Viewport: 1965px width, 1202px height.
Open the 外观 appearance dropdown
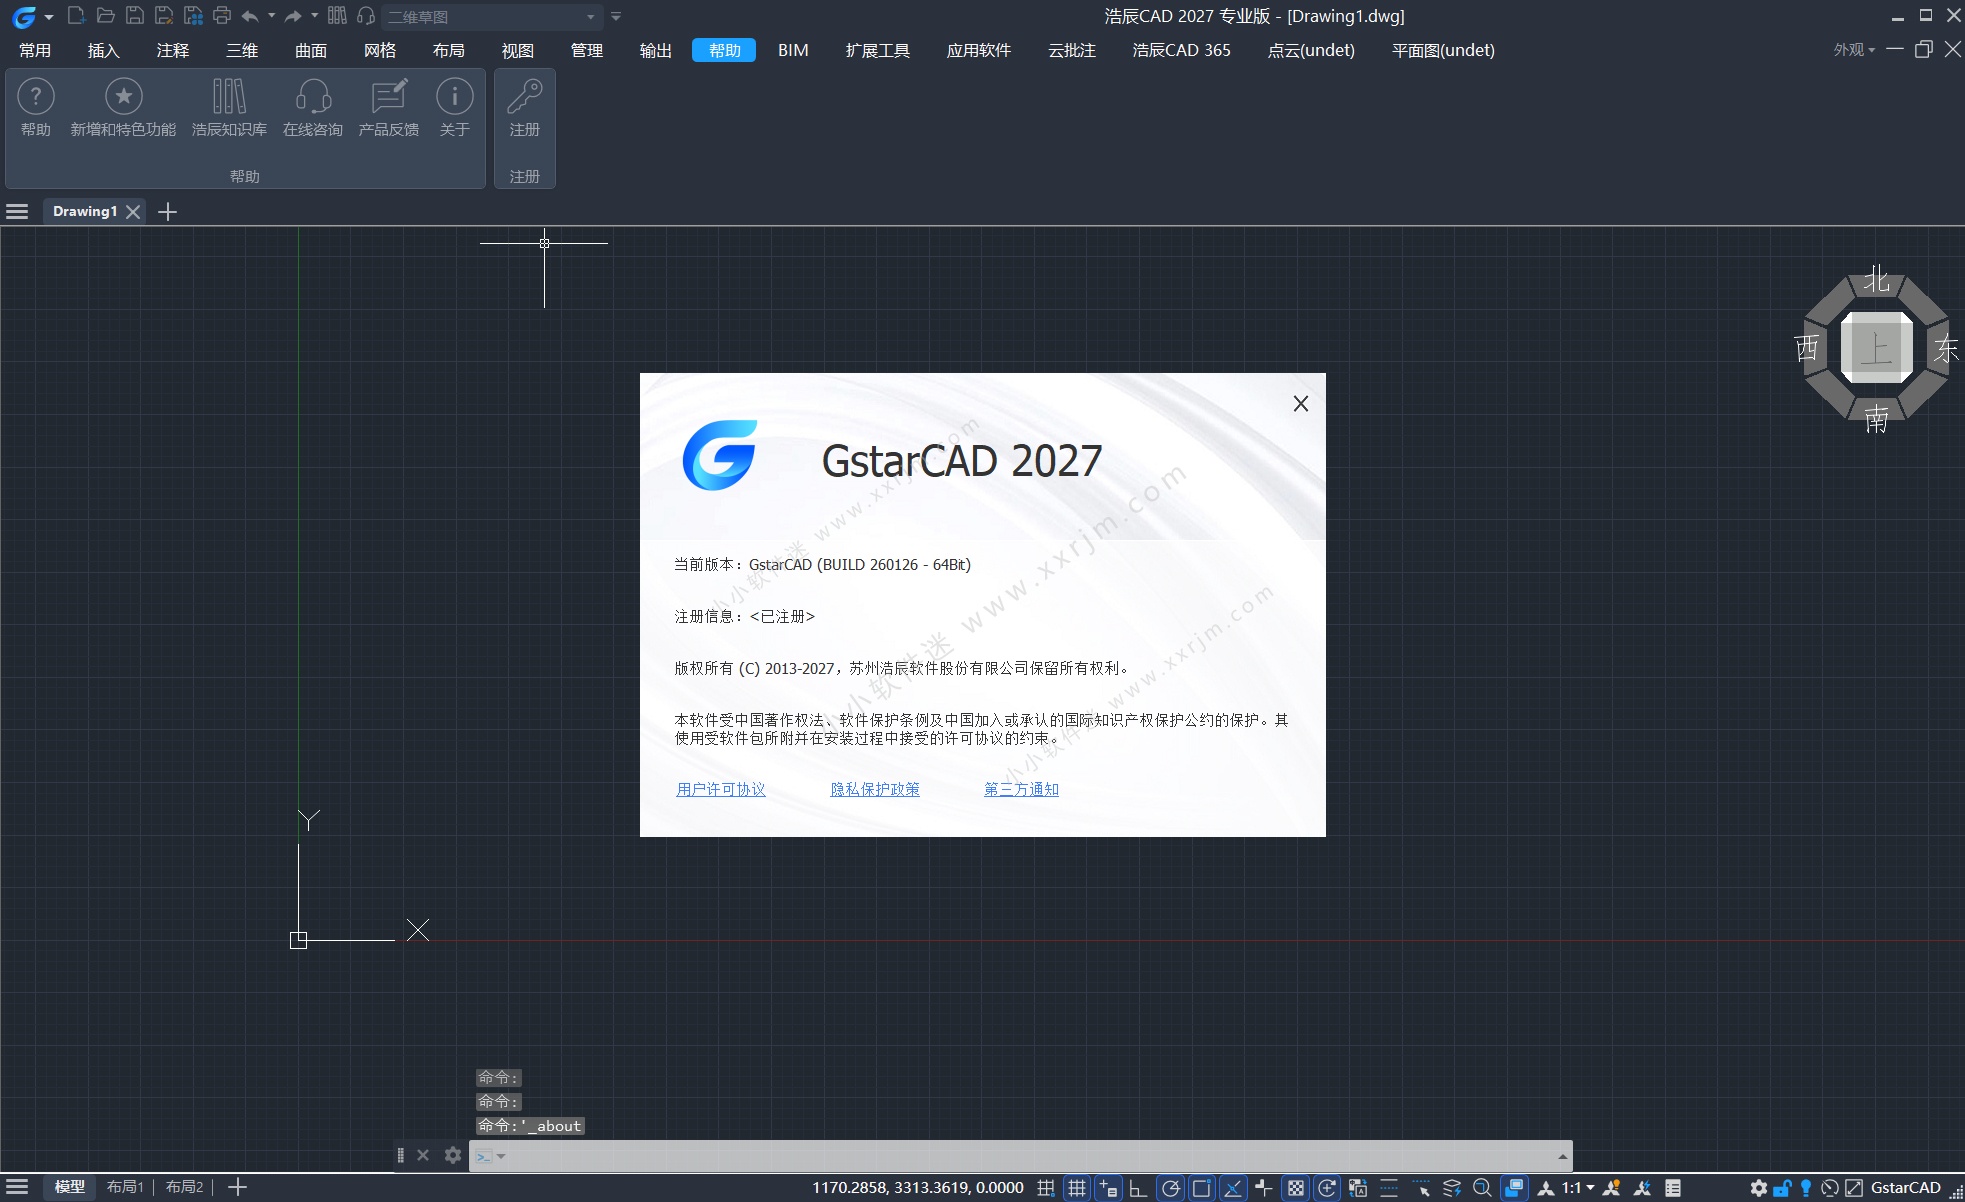coord(1854,50)
